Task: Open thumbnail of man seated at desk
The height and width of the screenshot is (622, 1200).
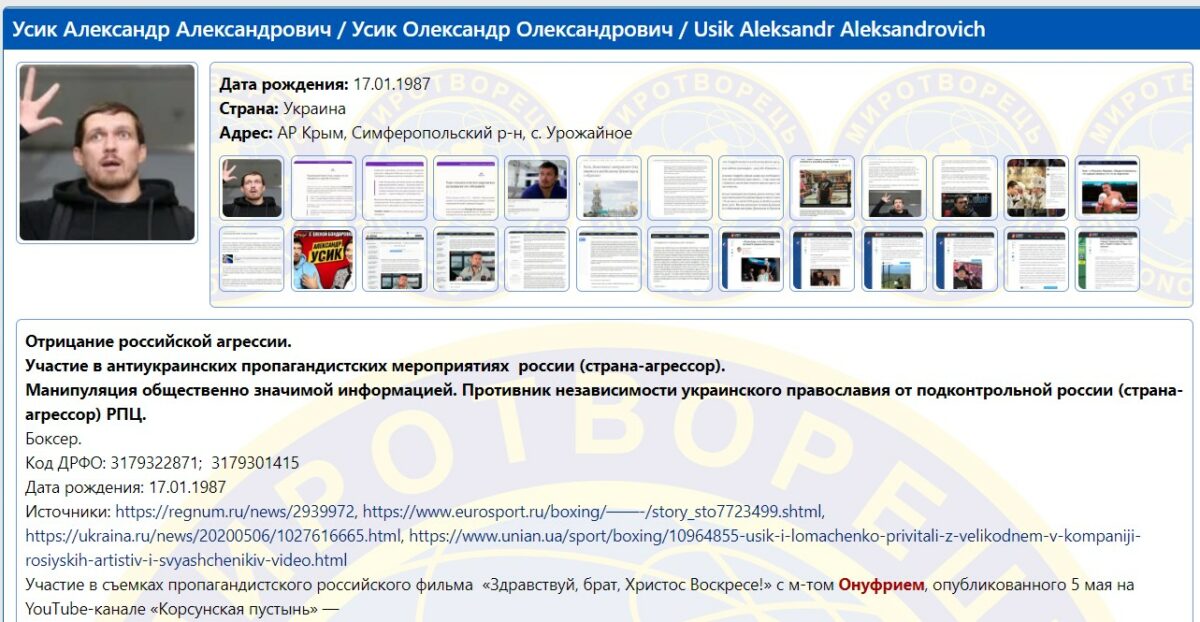Action: (465, 259)
